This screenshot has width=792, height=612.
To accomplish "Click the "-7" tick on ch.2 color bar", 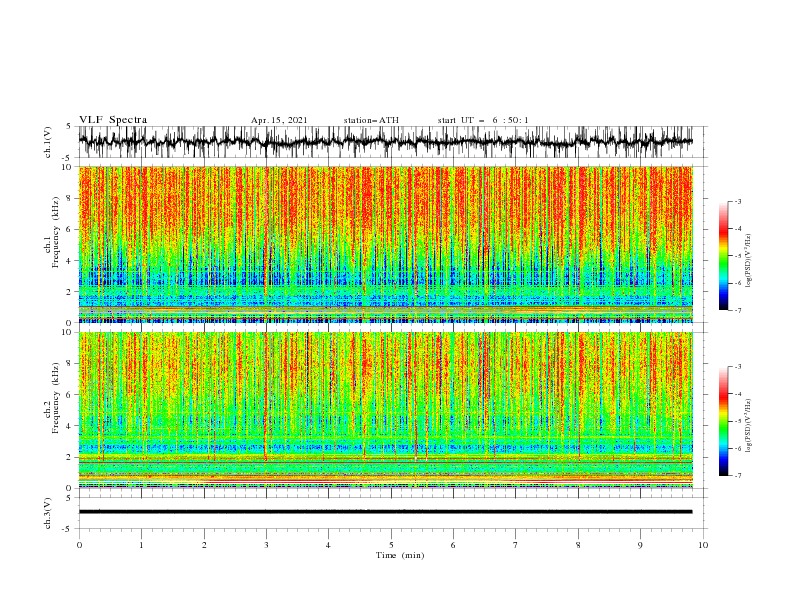I will click(x=737, y=476).
